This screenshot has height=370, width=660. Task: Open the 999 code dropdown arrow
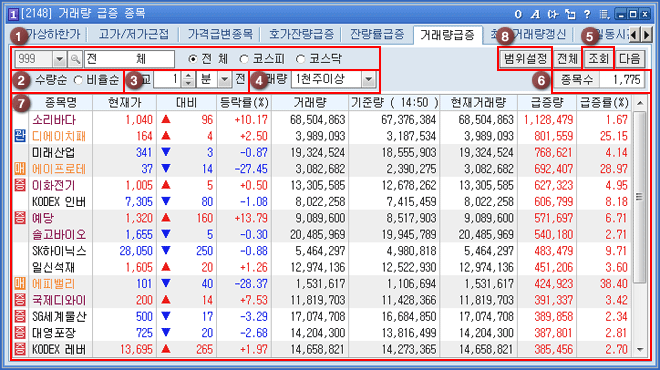tap(59, 59)
